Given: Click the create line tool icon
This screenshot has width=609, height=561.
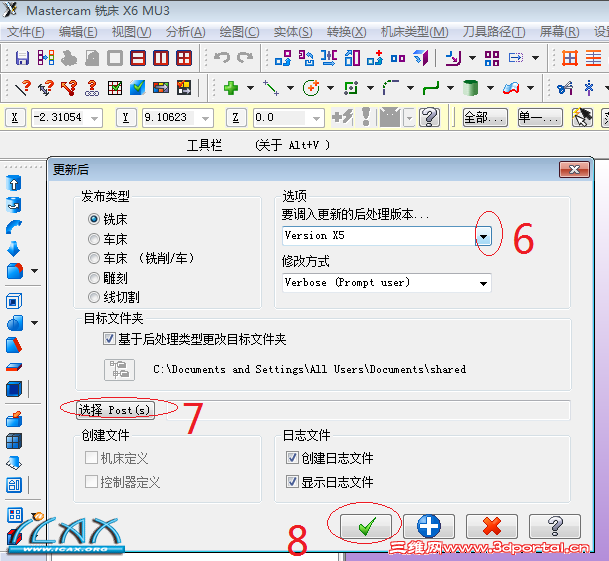Looking at the screenshot, I should point(271,88).
